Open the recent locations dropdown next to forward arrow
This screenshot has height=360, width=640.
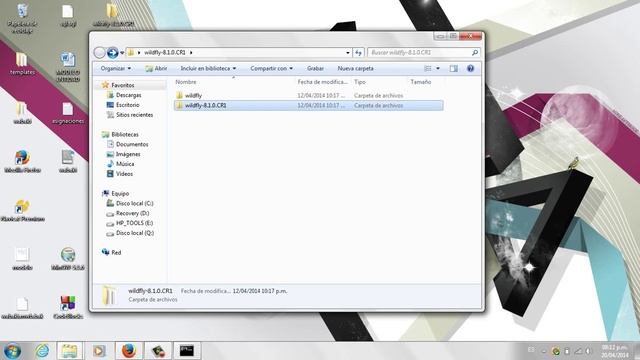click(x=122, y=53)
